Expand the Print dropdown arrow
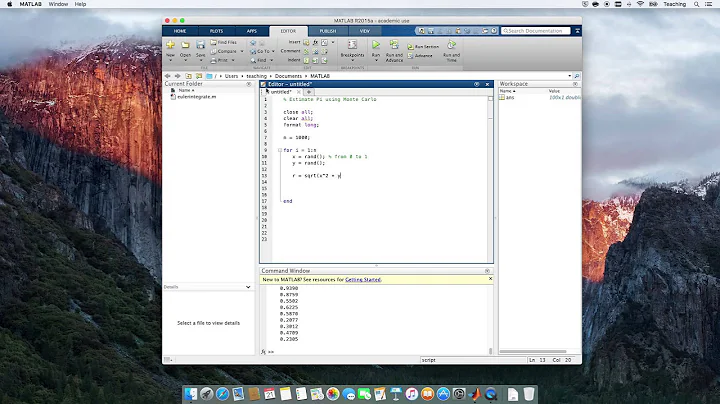The width and height of the screenshot is (720, 404). click(233, 60)
